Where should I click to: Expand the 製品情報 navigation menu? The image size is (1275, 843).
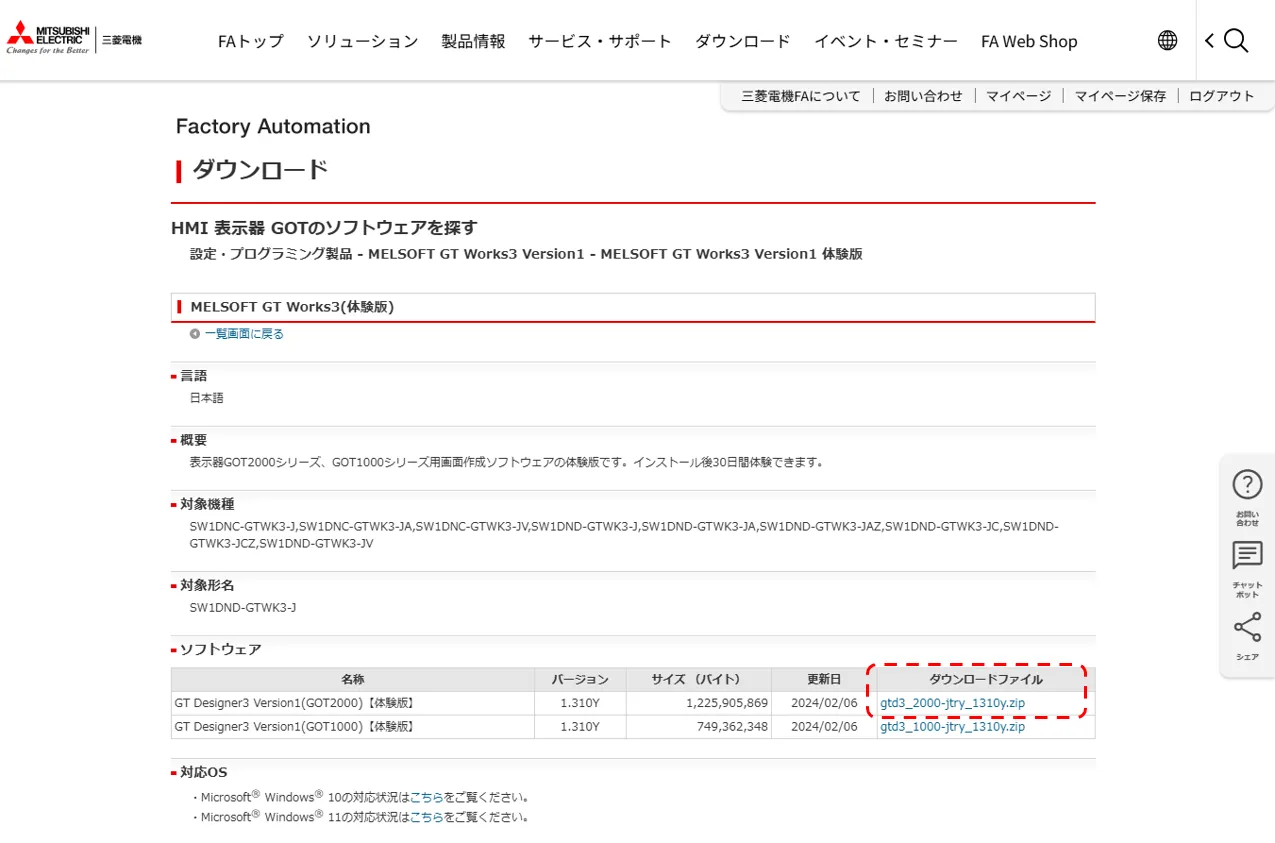[x=473, y=41]
